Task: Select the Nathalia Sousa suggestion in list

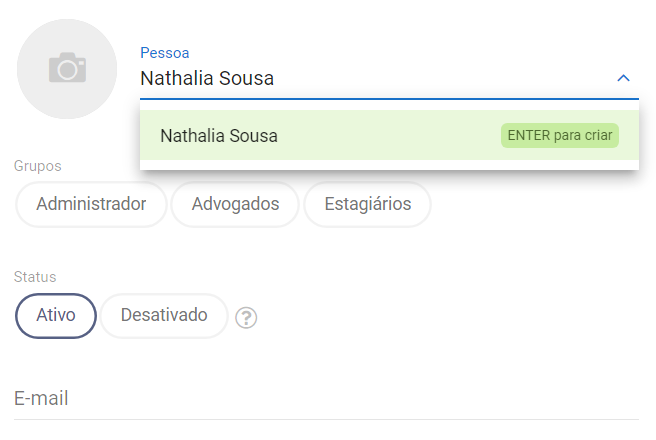Action: (219, 135)
